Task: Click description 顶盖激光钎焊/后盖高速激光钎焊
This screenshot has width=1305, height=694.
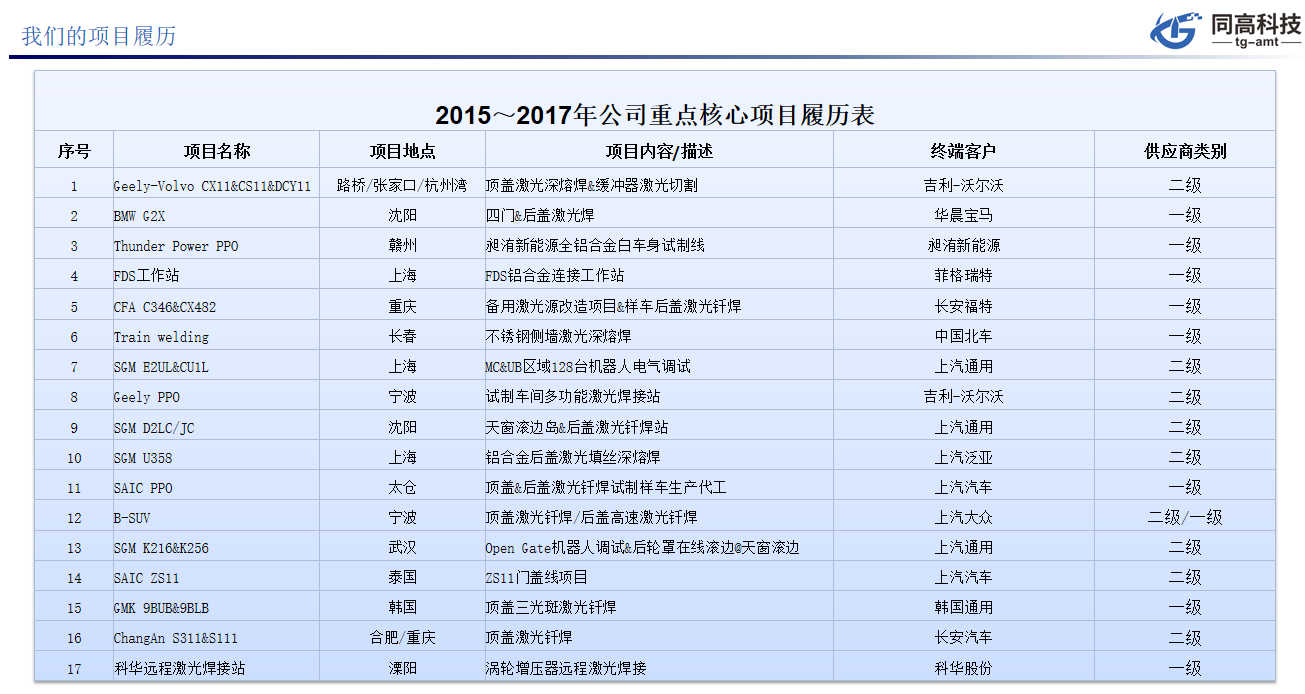Action: click(x=592, y=518)
